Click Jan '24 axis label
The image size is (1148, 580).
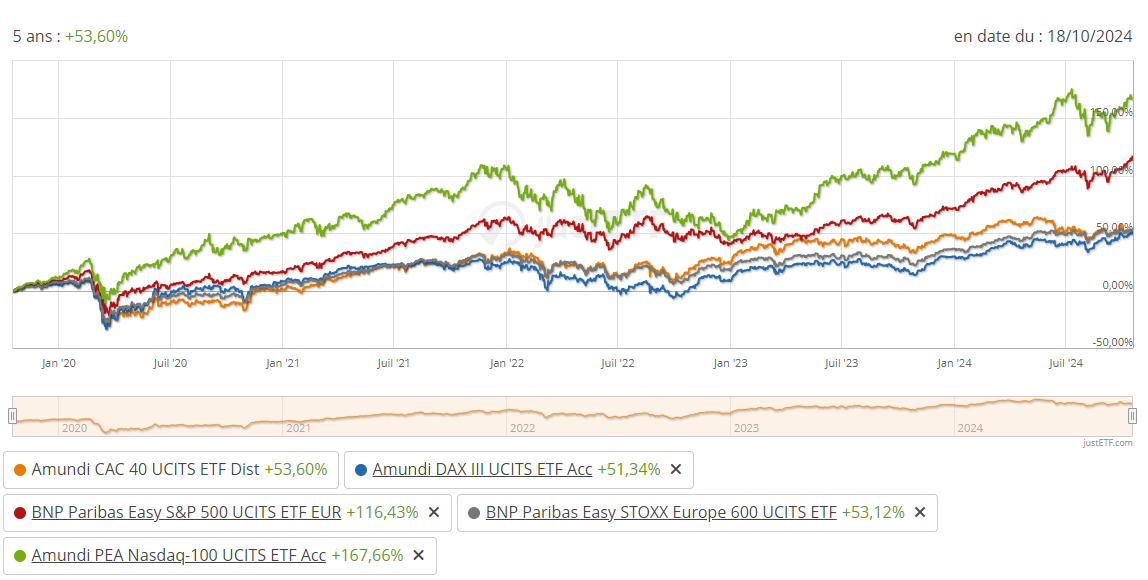[x=955, y=363]
